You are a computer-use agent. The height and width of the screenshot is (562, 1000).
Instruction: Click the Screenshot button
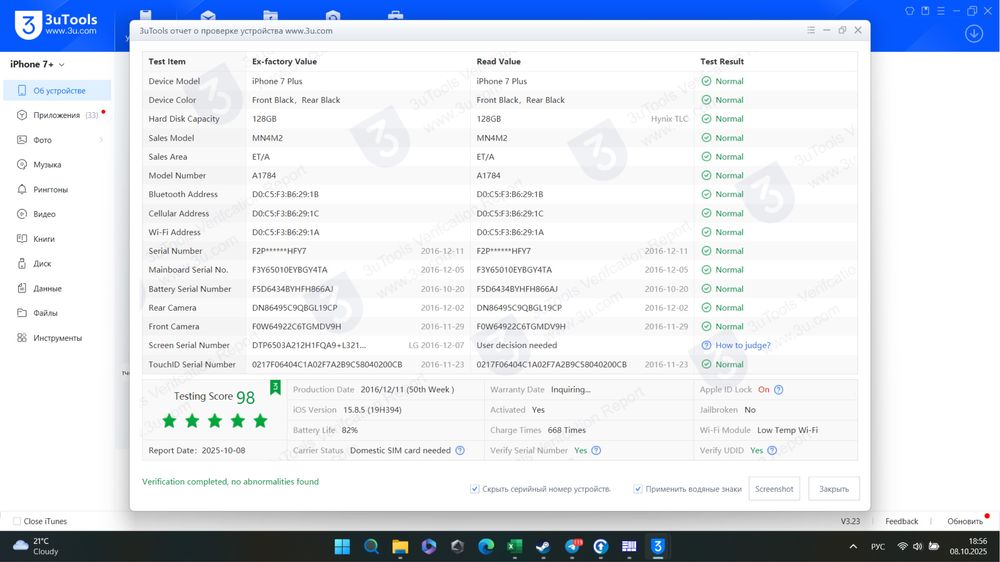pos(774,489)
